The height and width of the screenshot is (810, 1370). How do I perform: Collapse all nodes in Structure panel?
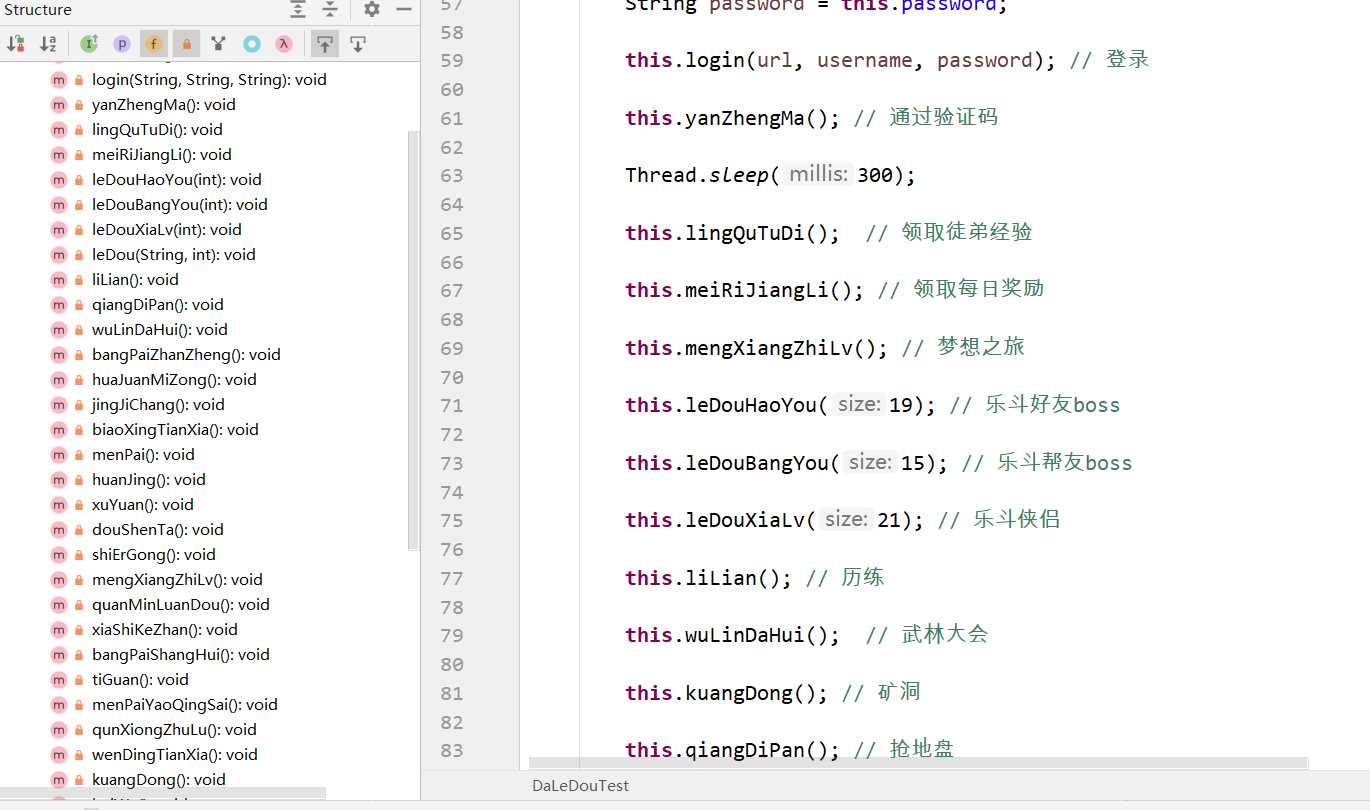point(330,9)
